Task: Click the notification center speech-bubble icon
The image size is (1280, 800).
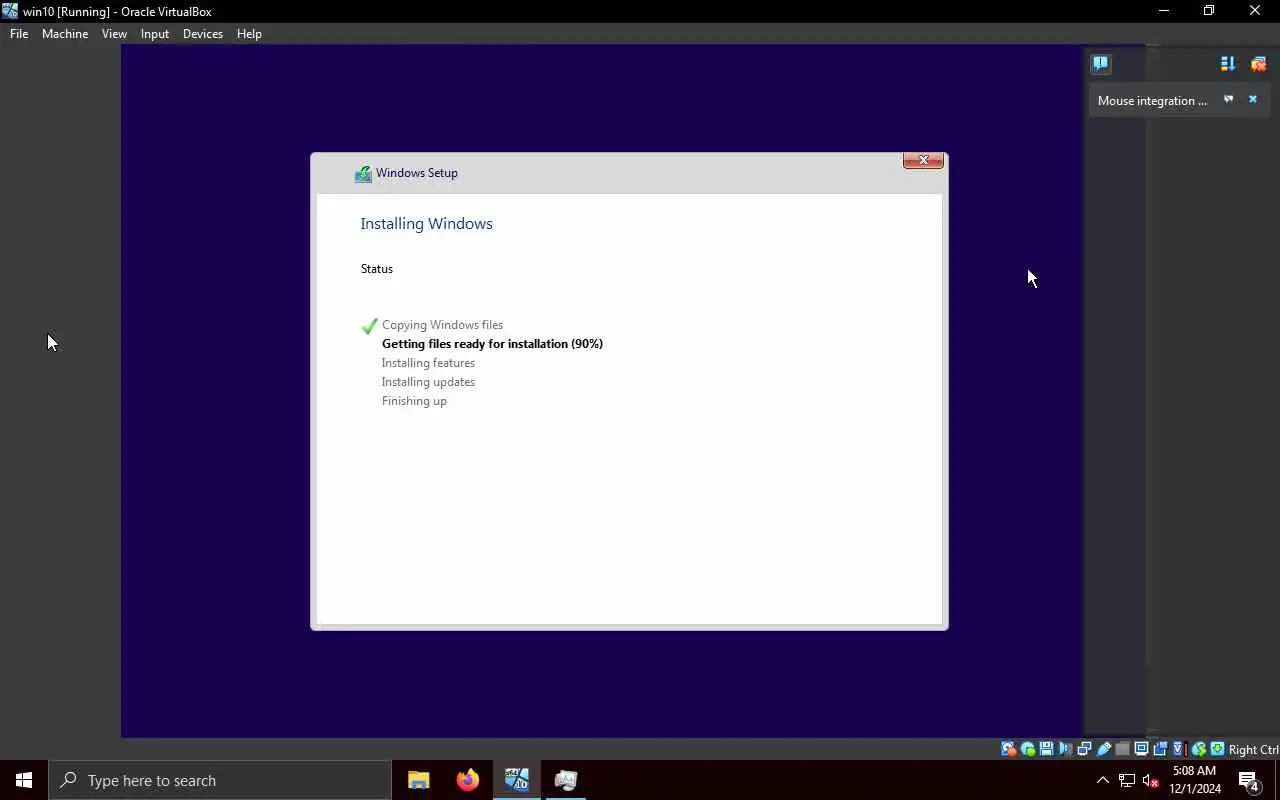Action: tap(1101, 64)
